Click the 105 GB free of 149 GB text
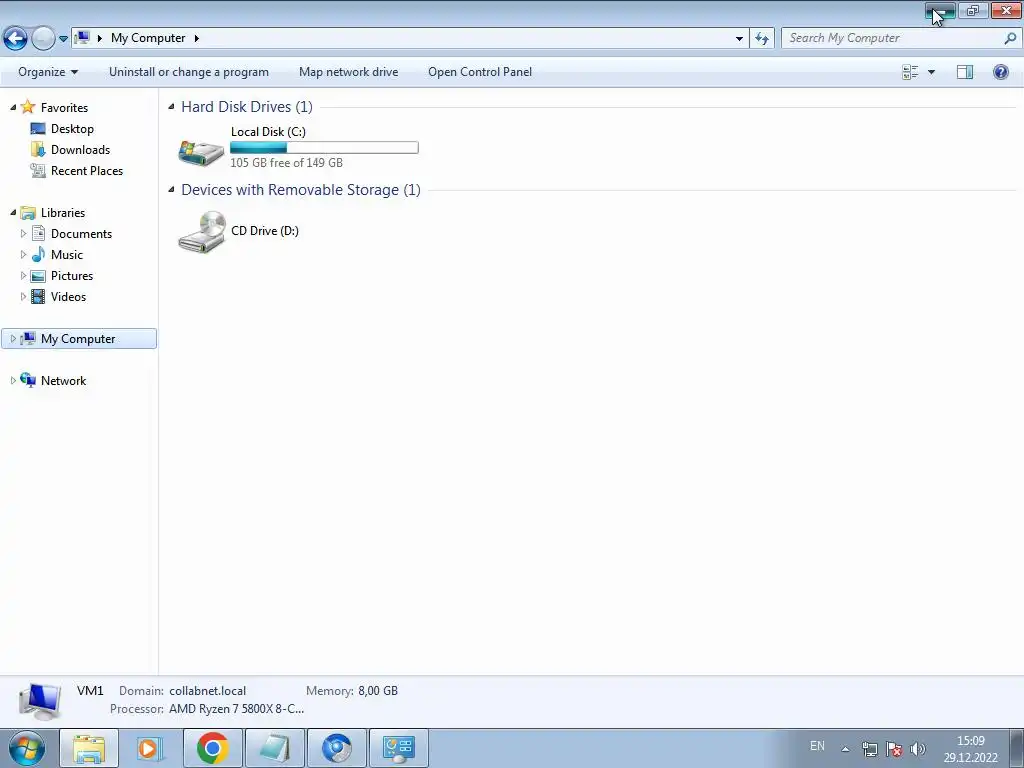Viewport: 1024px width, 768px height. click(286, 163)
